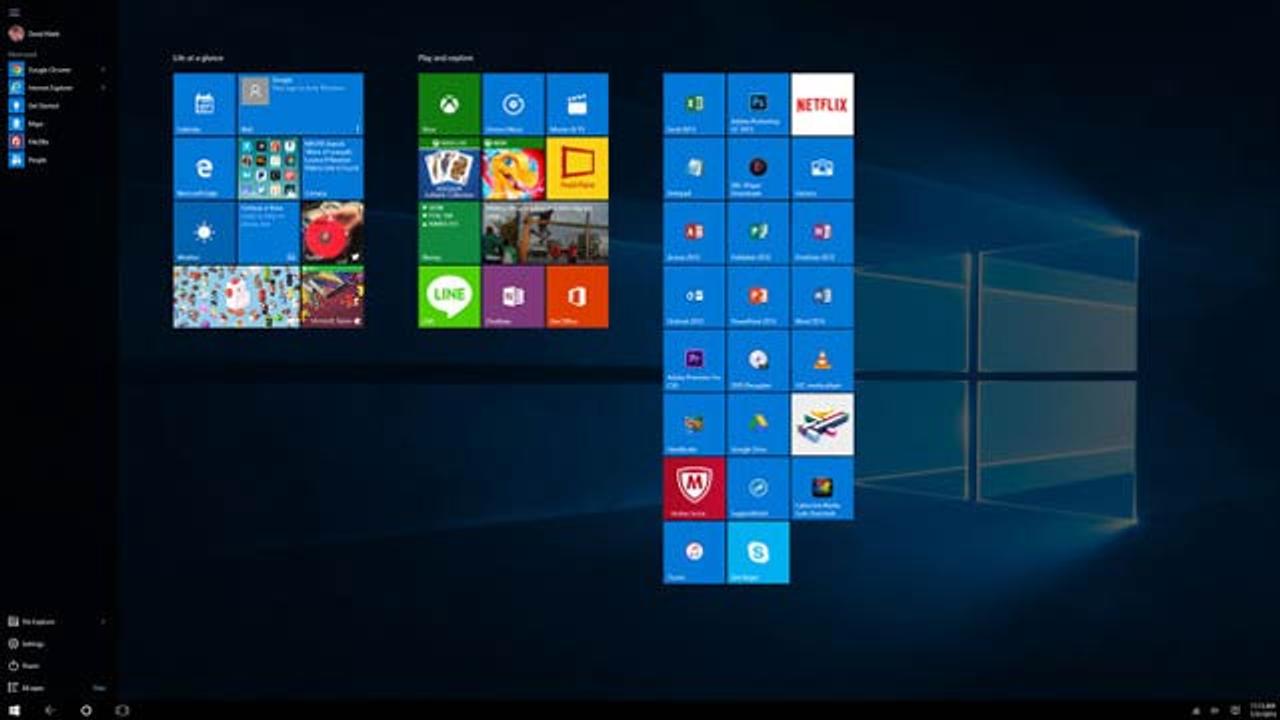Screen dimensions: 1280x720
Task: Launch the Netflix app tile
Action: 822,103
